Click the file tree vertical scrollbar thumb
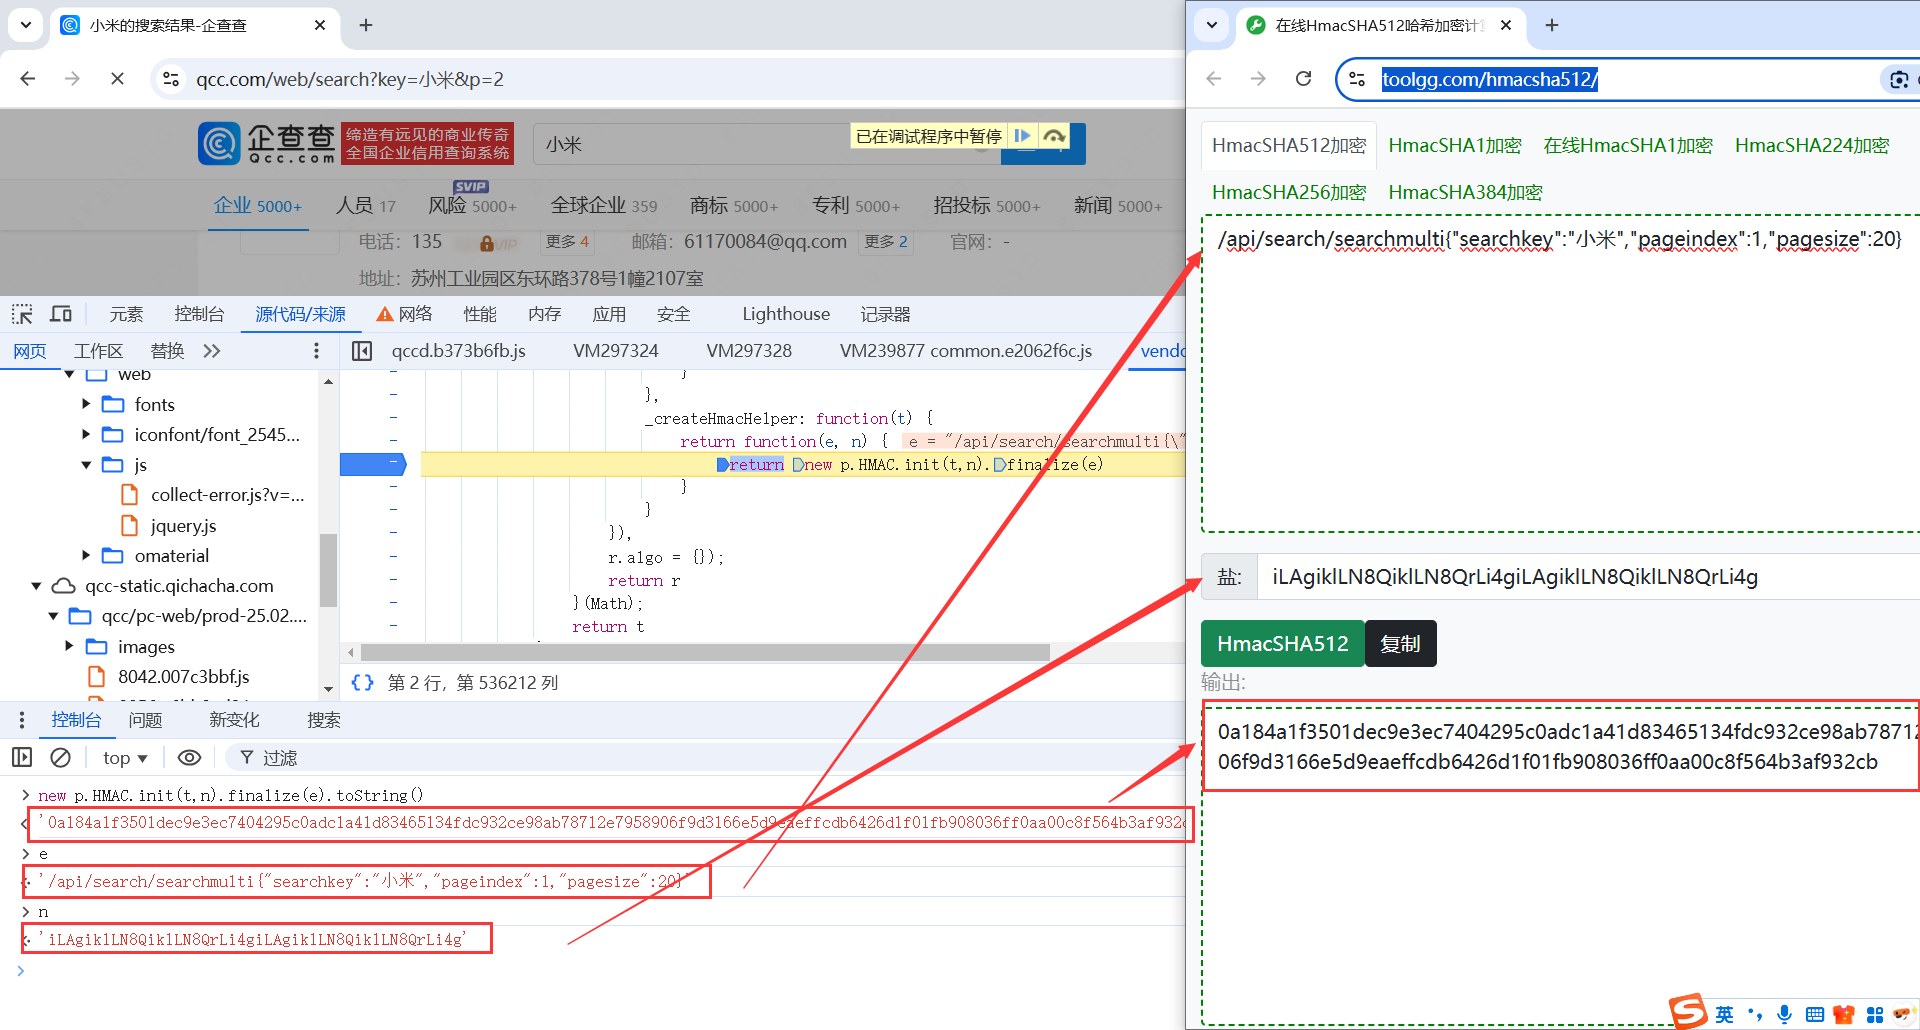1920x1030 pixels. tap(328, 570)
